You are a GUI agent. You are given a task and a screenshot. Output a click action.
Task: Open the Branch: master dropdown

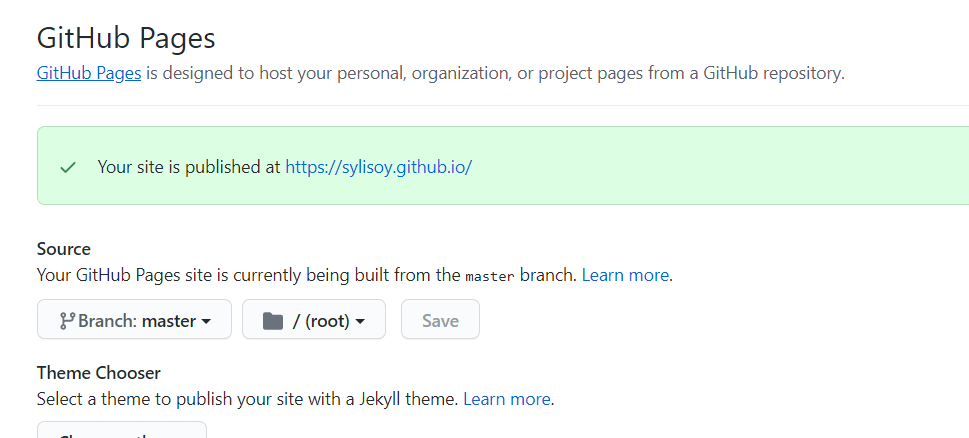(x=134, y=320)
